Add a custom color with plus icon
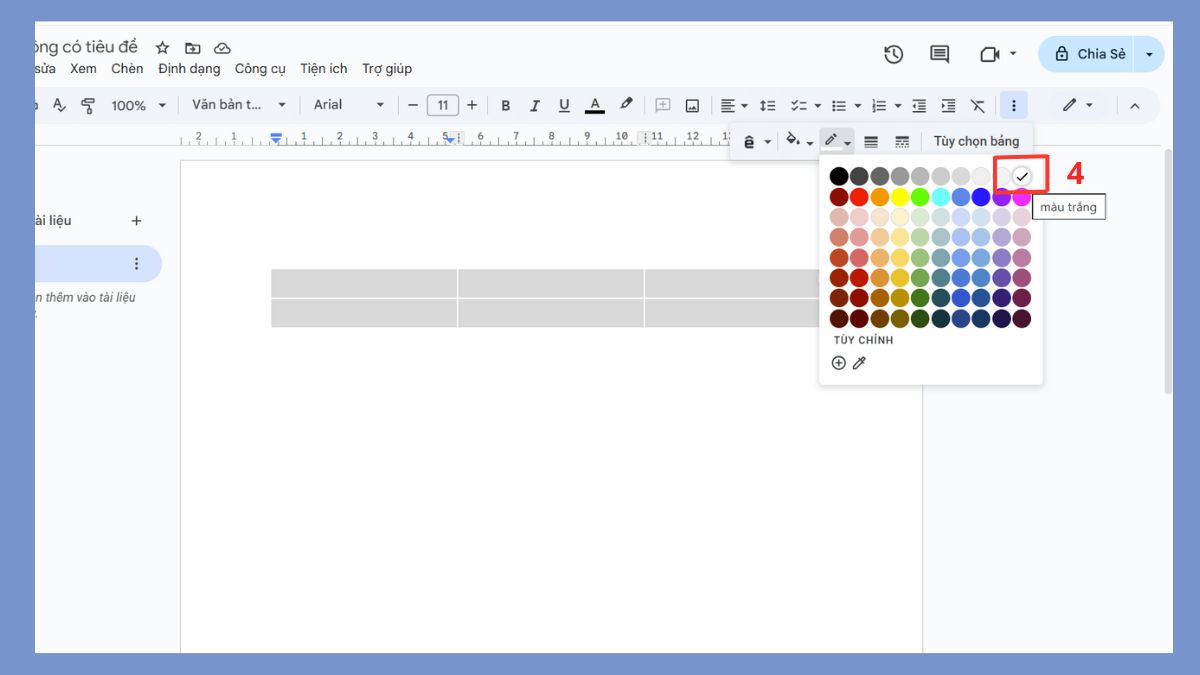Image resolution: width=1200 pixels, height=675 pixels. tap(839, 363)
